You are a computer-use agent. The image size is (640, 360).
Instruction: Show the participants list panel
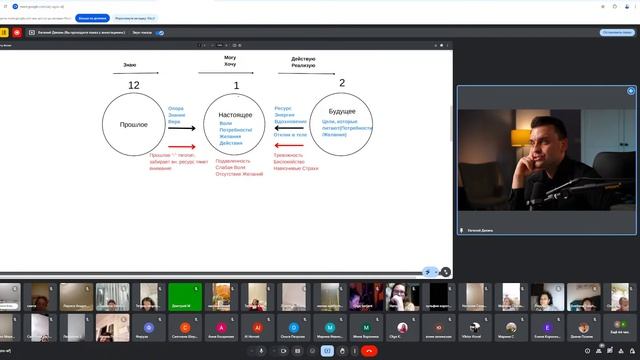pos(599,351)
